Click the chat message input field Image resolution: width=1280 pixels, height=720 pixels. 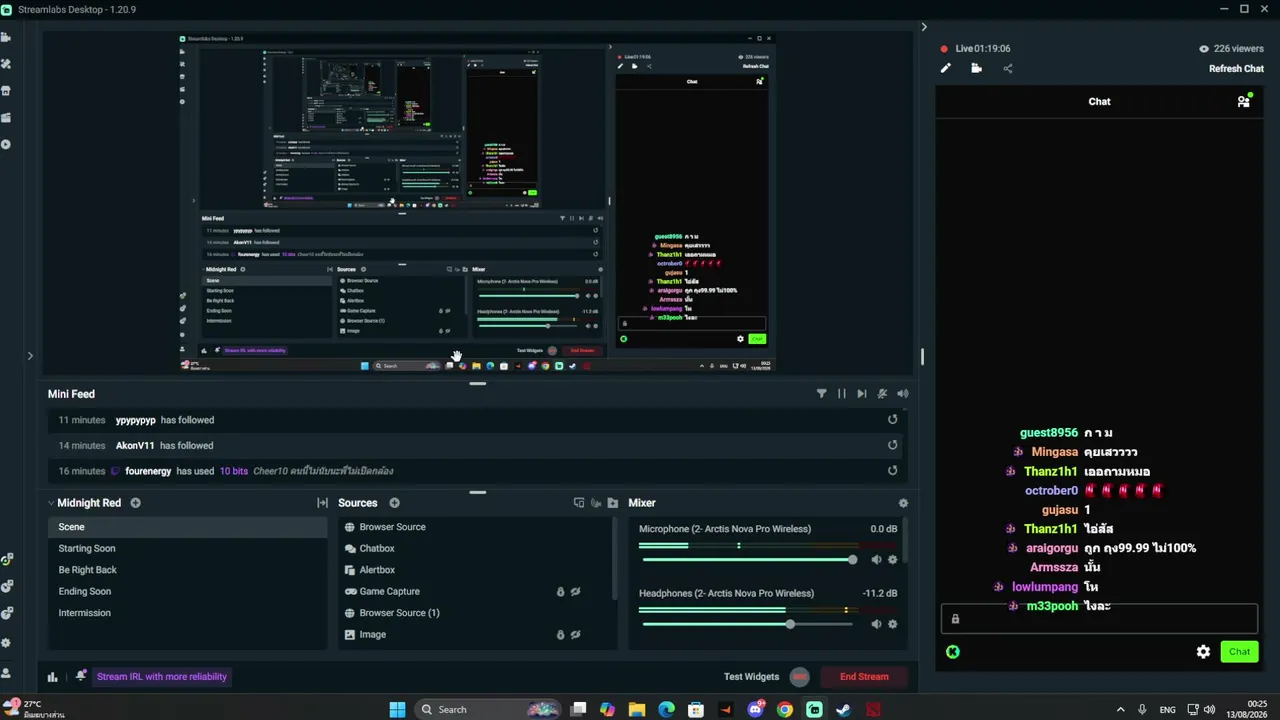pos(1099,619)
